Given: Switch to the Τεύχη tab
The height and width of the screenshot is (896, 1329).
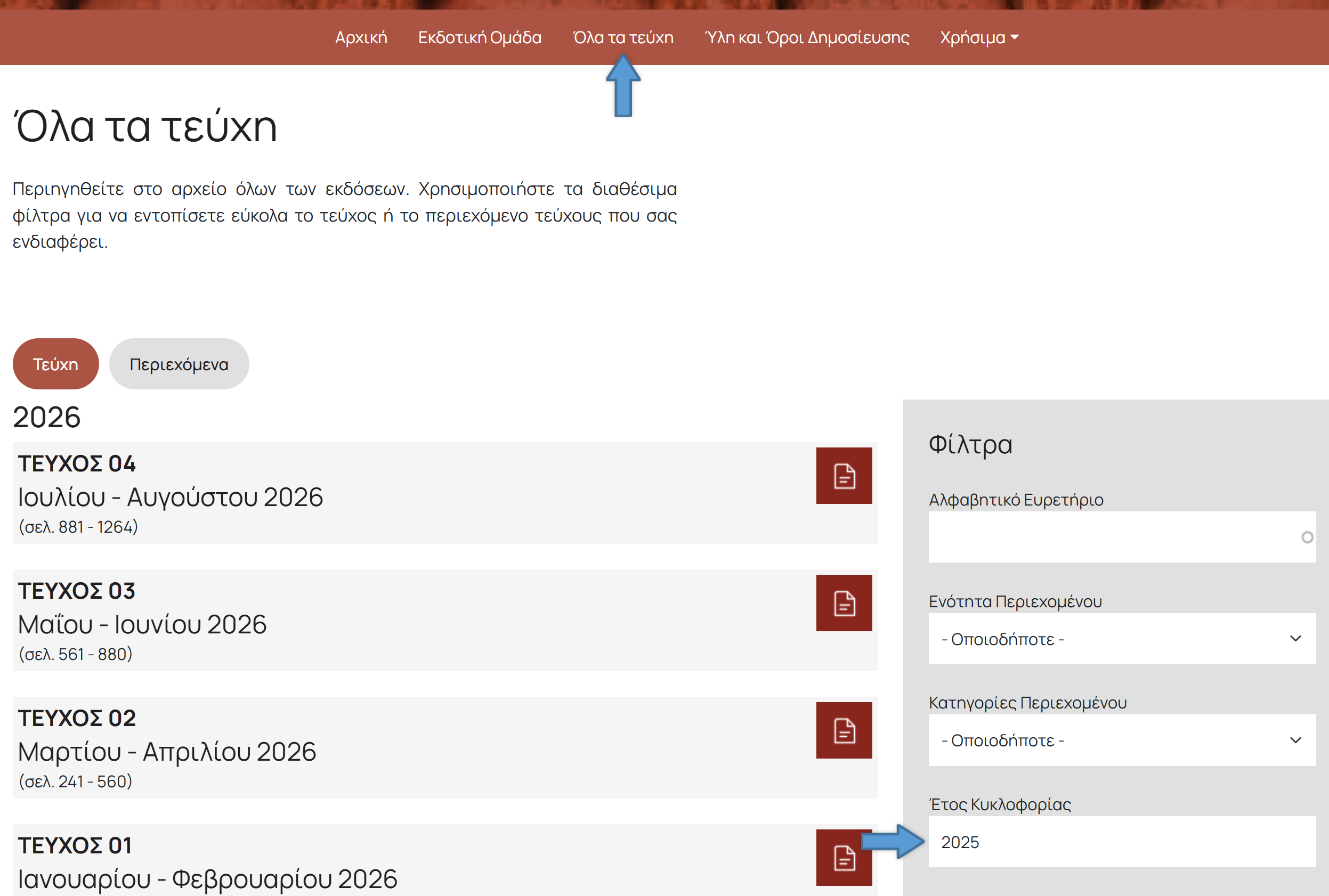Looking at the screenshot, I should coord(56,364).
